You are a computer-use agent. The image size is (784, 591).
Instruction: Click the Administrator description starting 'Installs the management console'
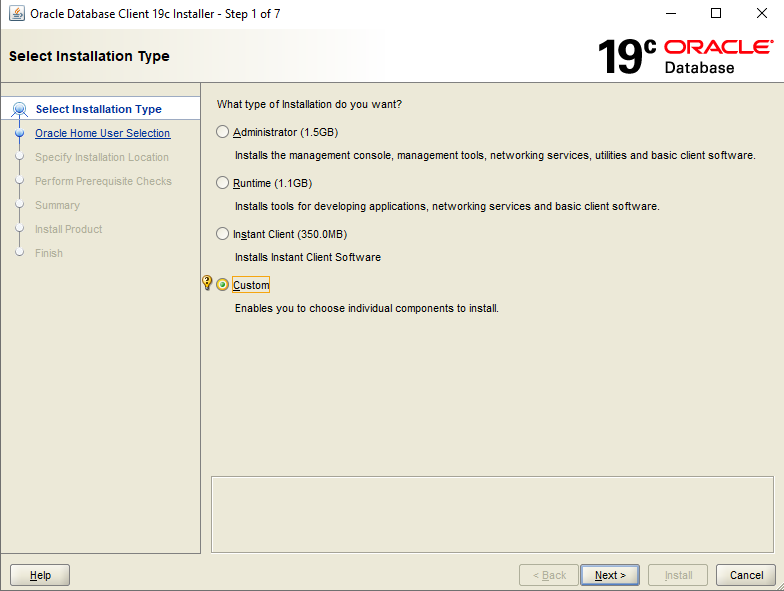(x=495, y=155)
